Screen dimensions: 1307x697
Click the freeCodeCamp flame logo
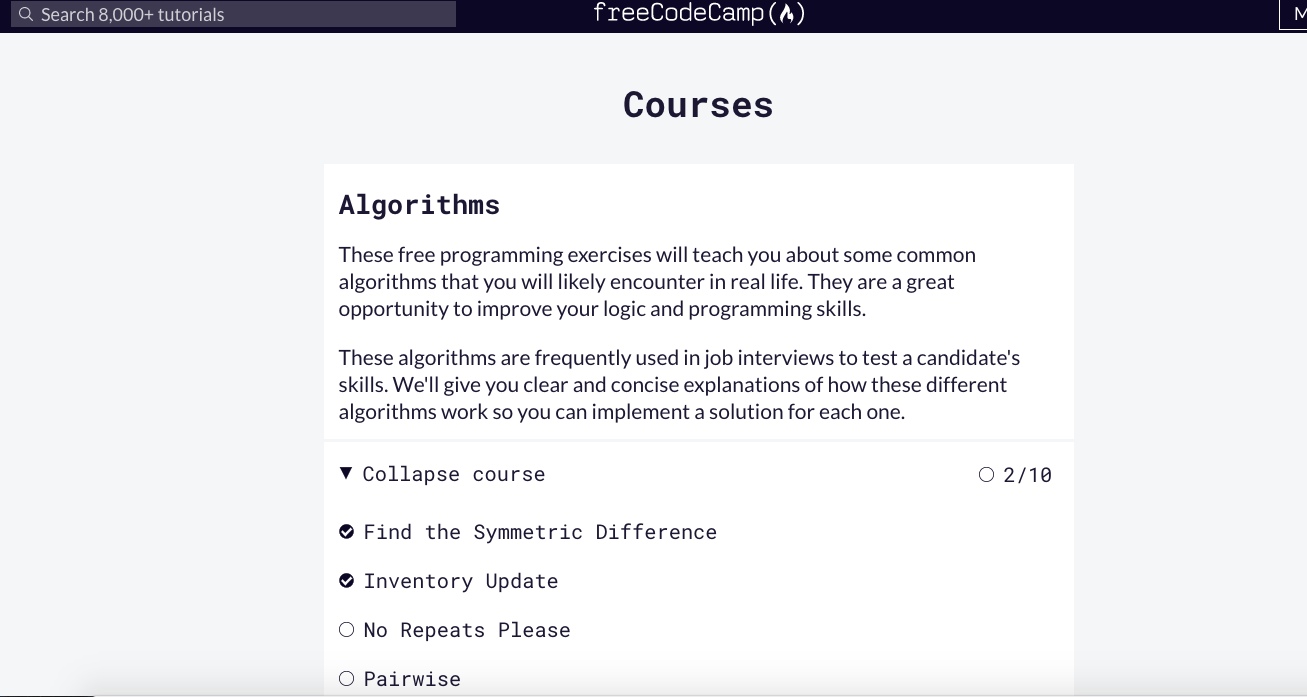click(x=788, y=13)
